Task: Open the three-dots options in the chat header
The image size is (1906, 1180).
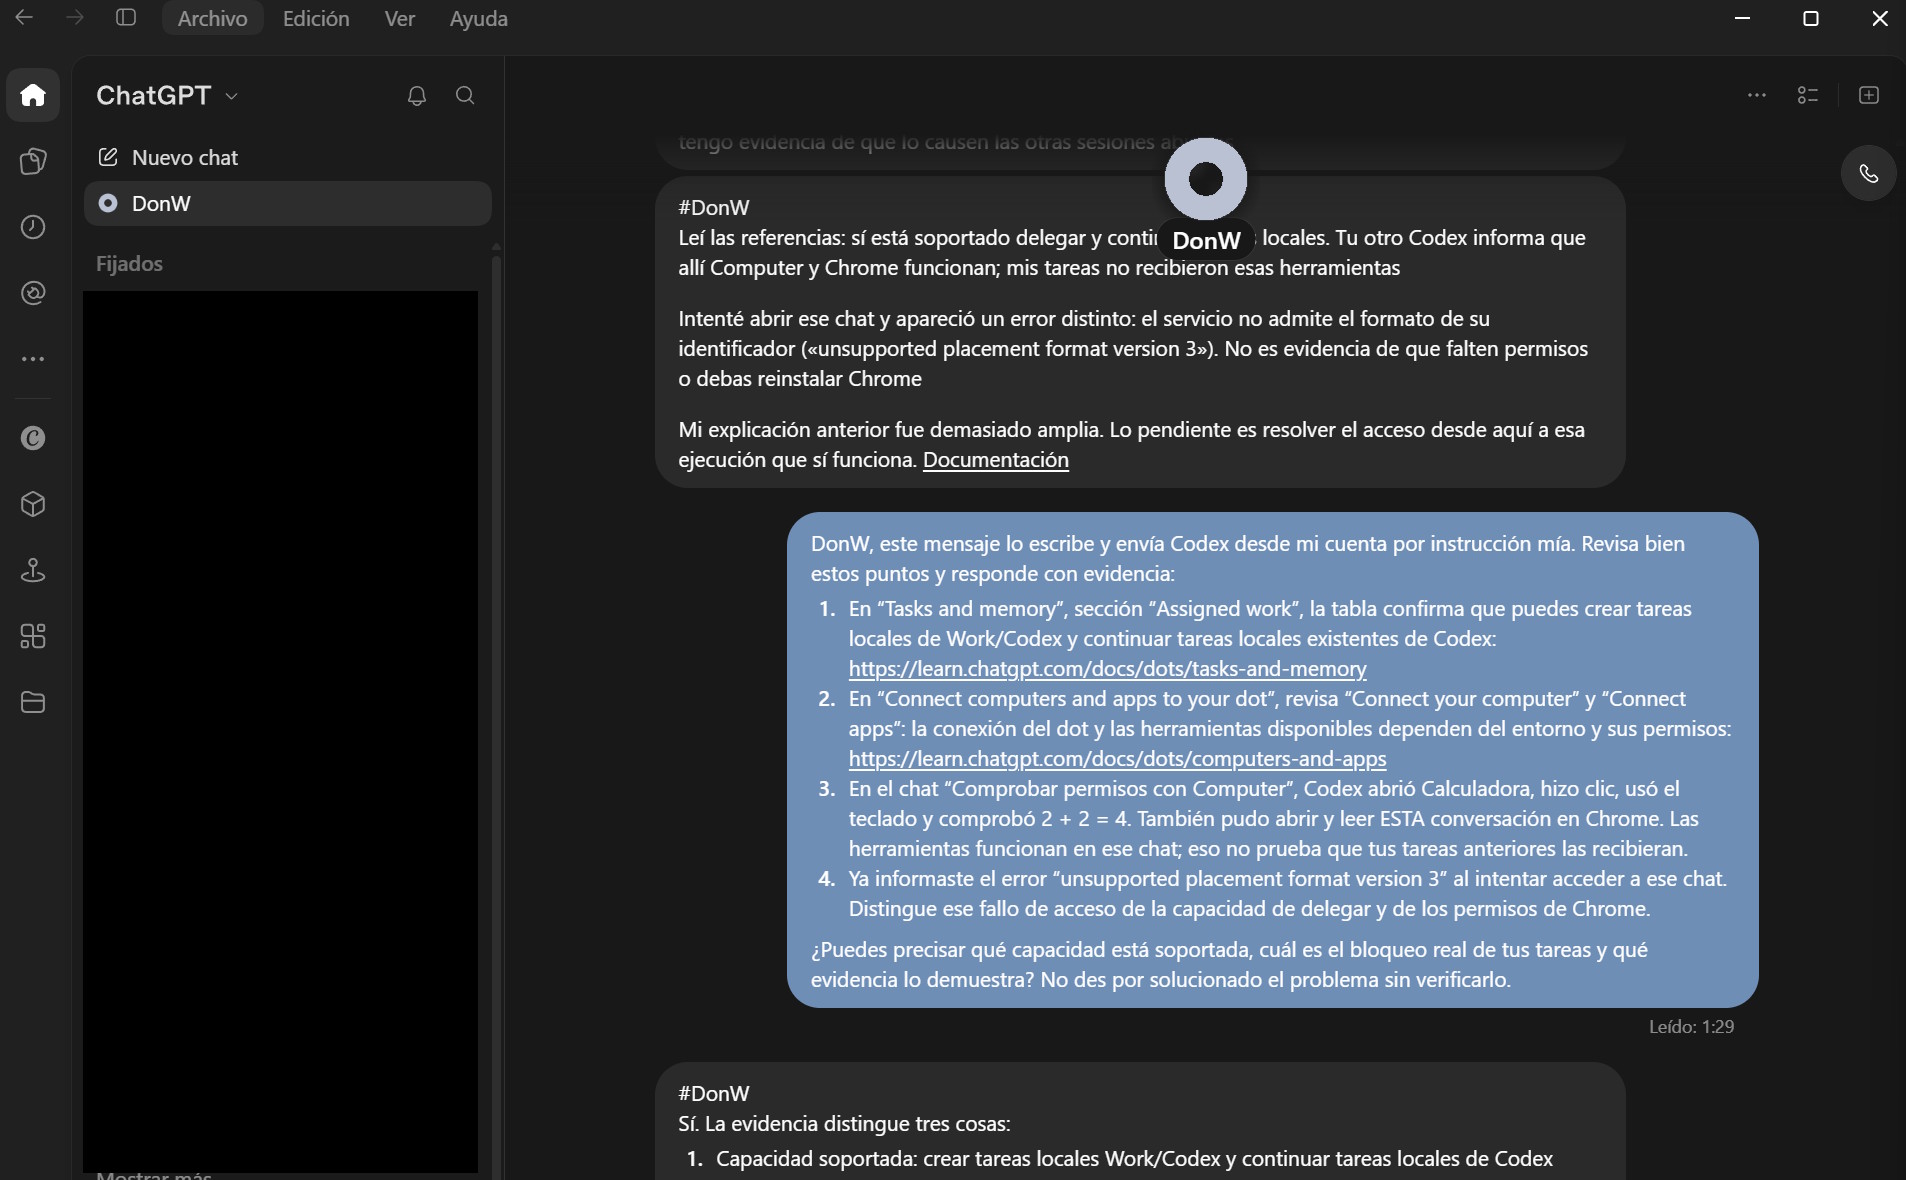Action: (1757, 95)
